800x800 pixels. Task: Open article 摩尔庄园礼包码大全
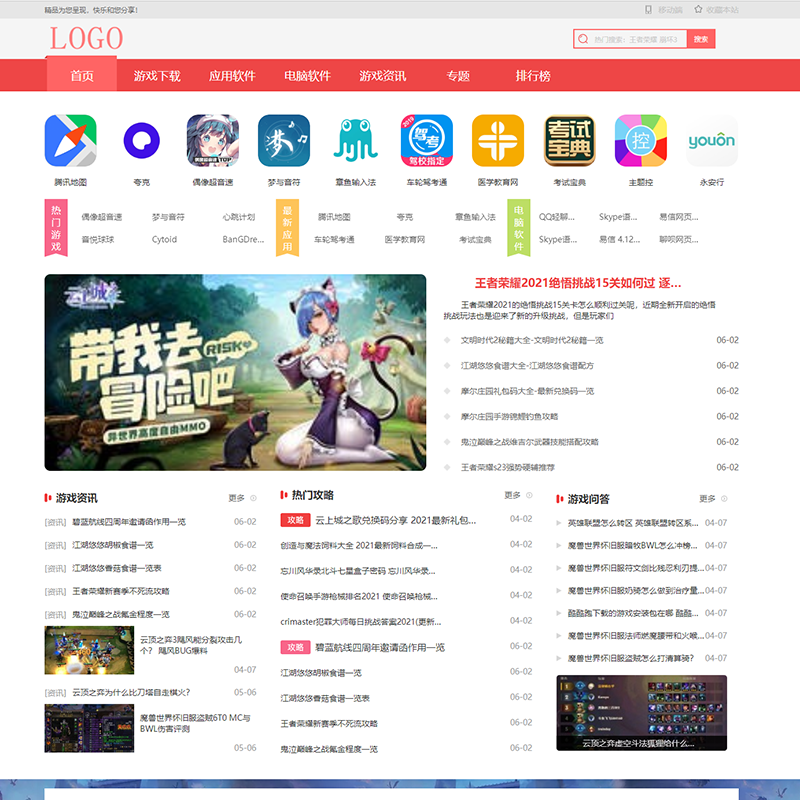(527, 391)
